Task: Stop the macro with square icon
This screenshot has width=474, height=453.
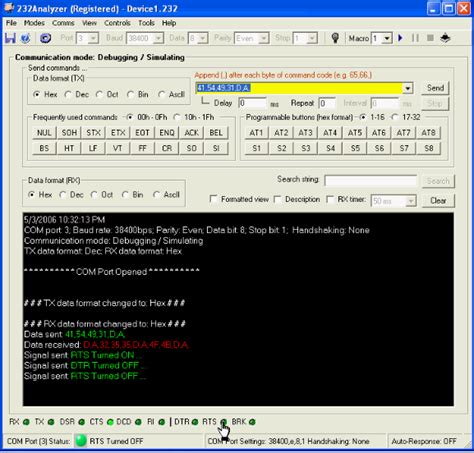Action: (430, 38)
